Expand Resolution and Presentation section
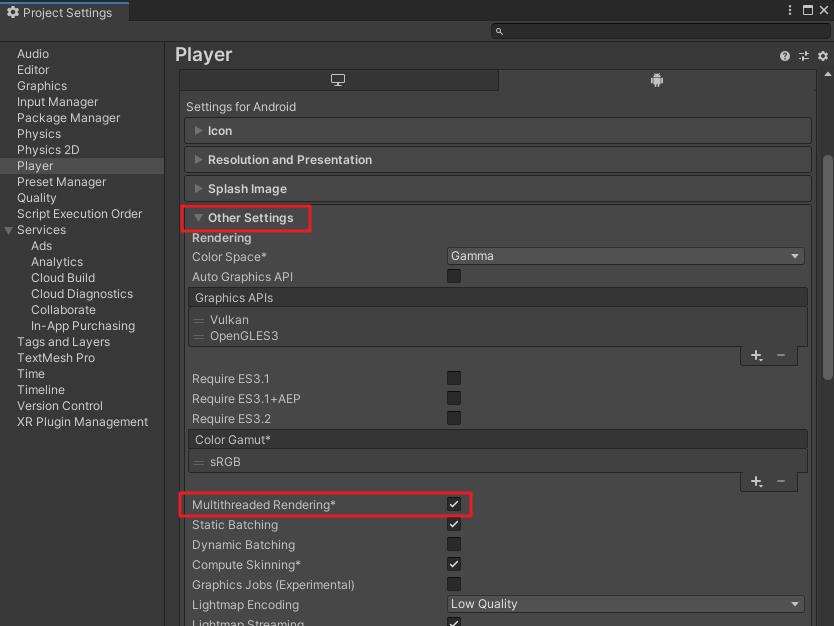 pos(498,160)
